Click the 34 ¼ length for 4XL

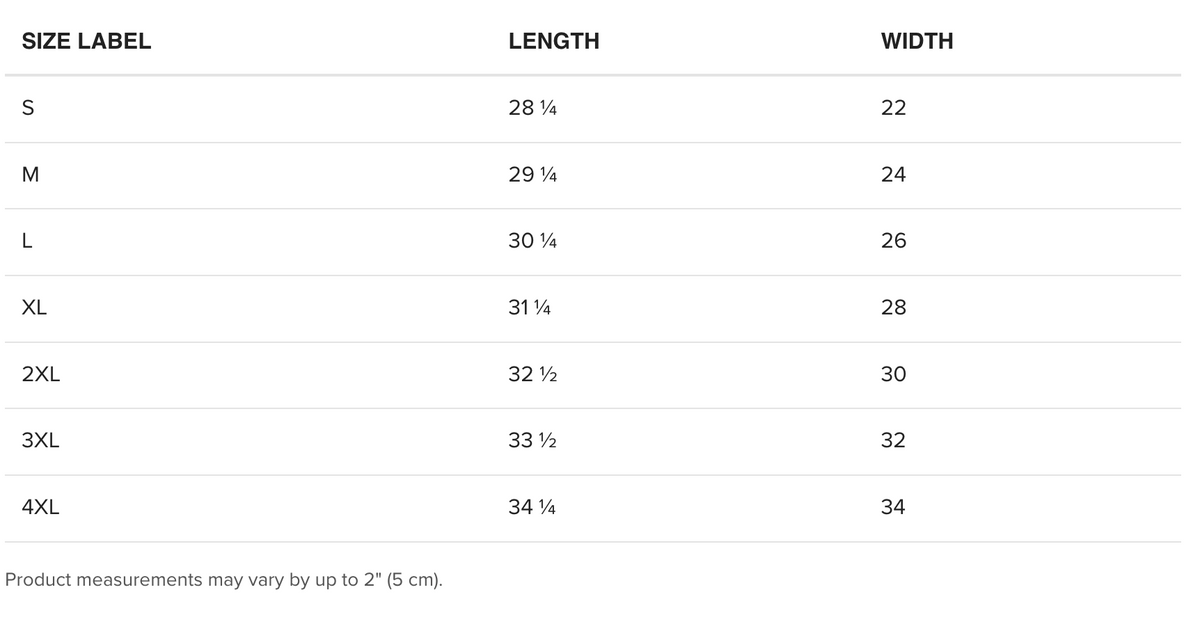coord(532,507)
